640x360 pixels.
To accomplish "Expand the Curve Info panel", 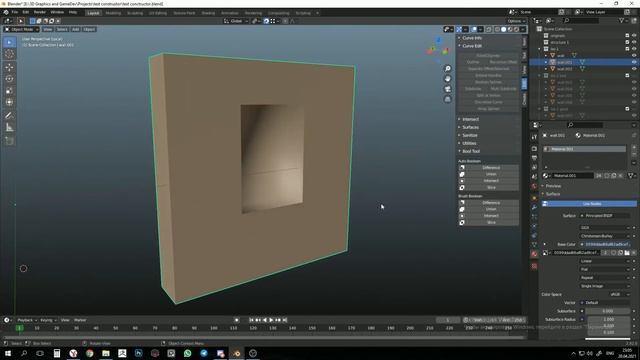I will (x=472, y=38).
